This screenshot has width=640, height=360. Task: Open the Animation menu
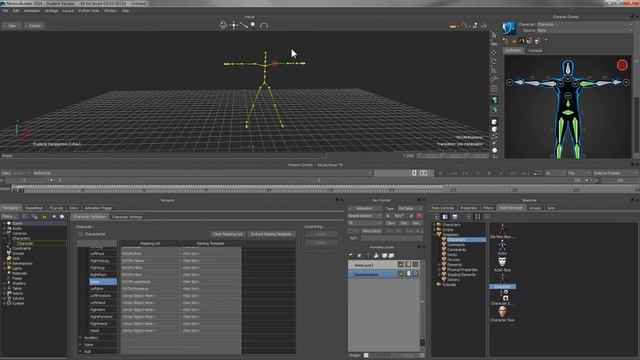32,11
